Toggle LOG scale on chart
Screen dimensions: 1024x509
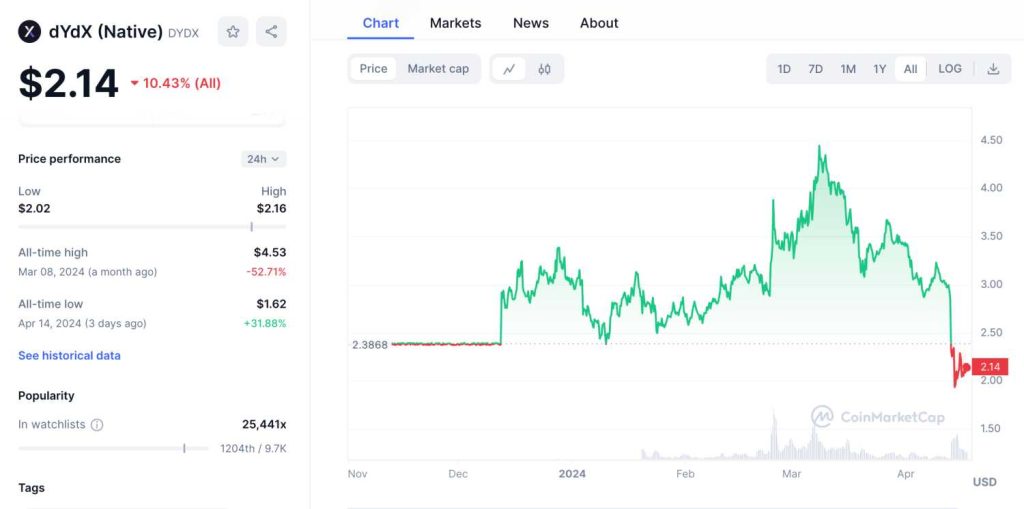950,69
